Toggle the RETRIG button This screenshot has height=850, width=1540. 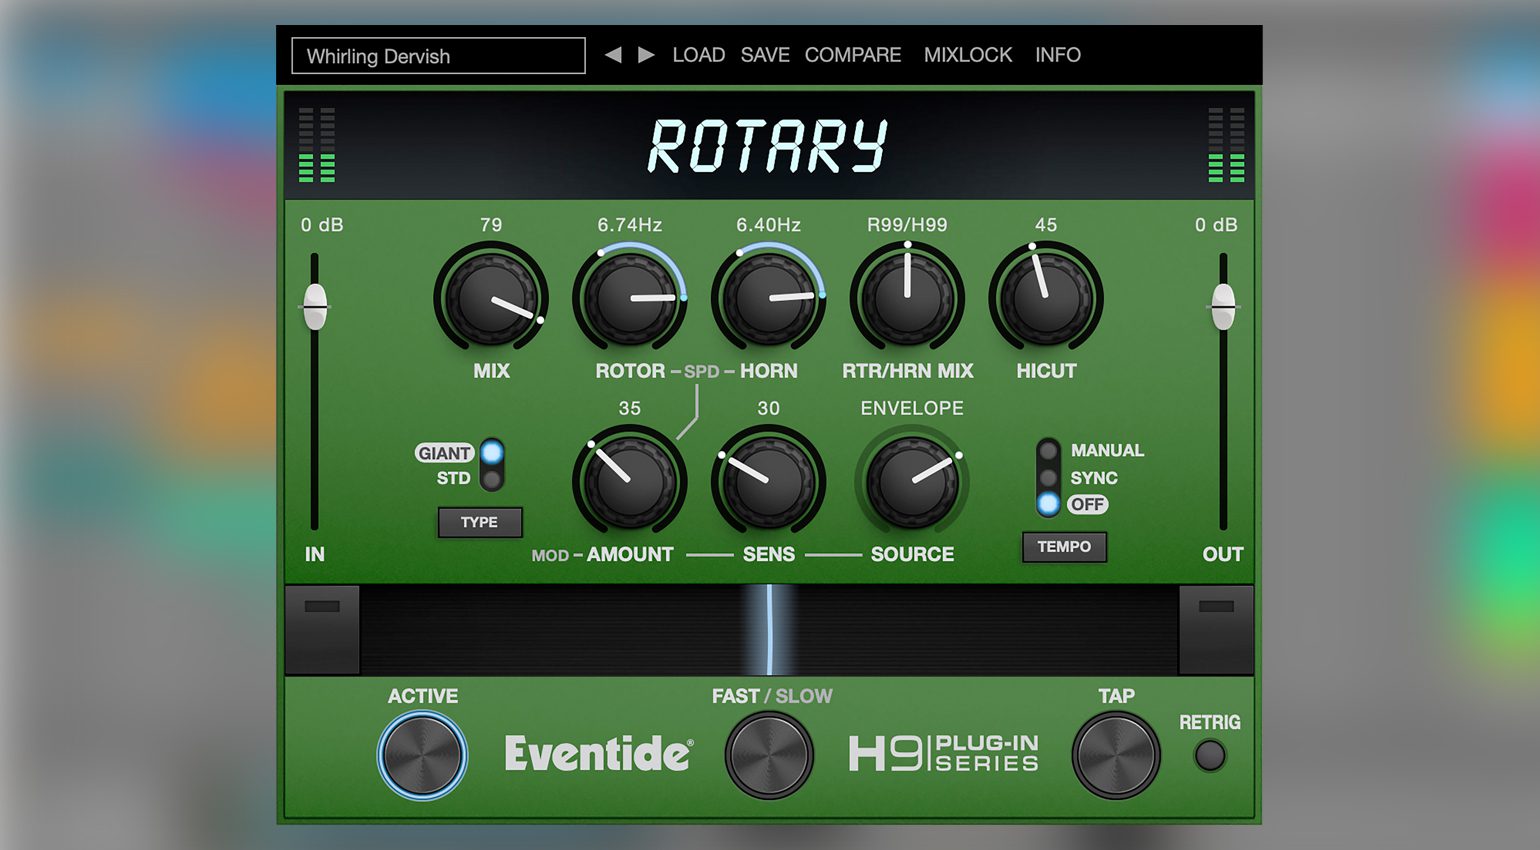[x=1210, y=756]
